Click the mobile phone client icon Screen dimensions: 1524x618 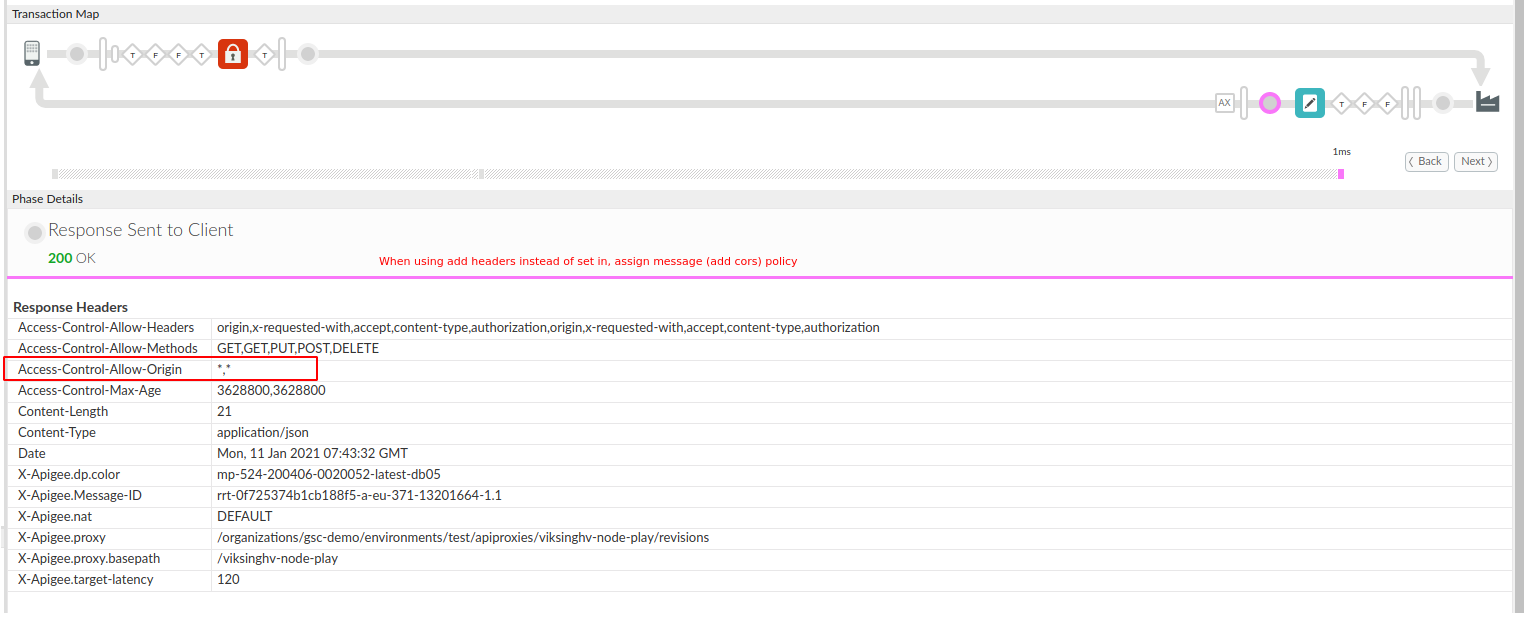tap(33, 54)
